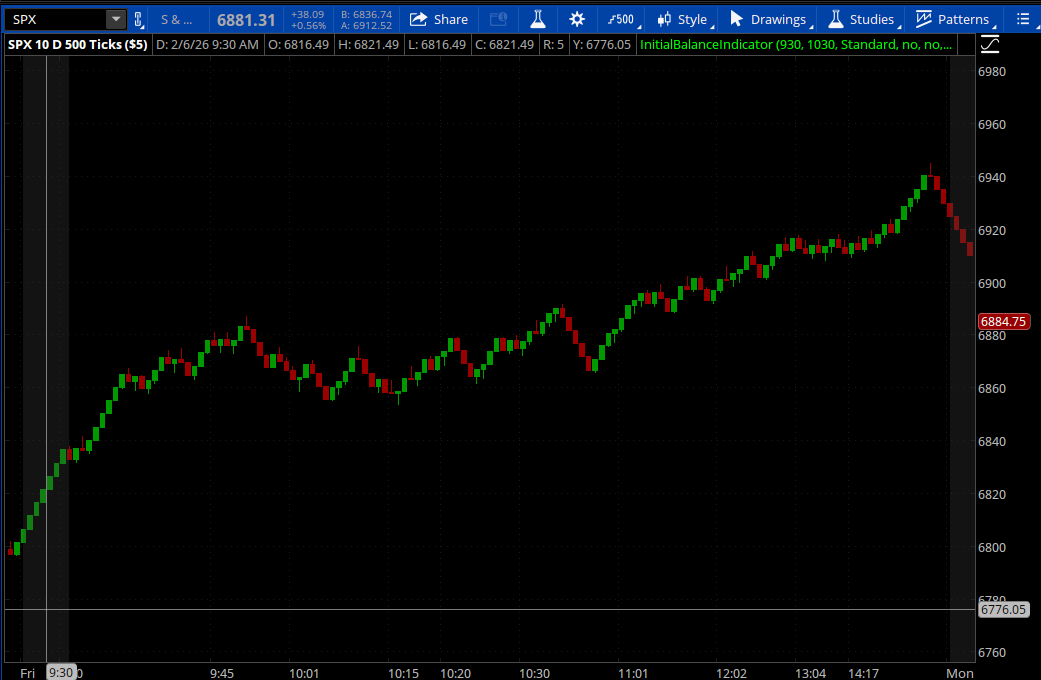Open chart settings gear icon

577,19
